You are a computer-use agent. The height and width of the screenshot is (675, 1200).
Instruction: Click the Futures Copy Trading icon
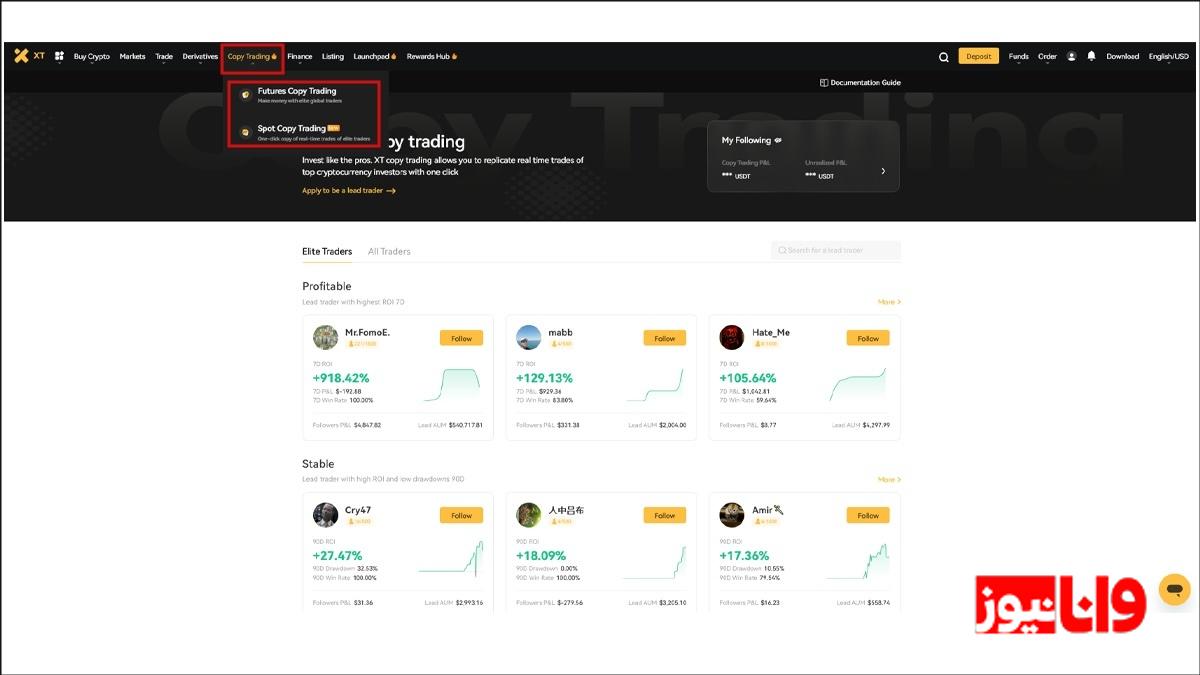tap(246, 94)
